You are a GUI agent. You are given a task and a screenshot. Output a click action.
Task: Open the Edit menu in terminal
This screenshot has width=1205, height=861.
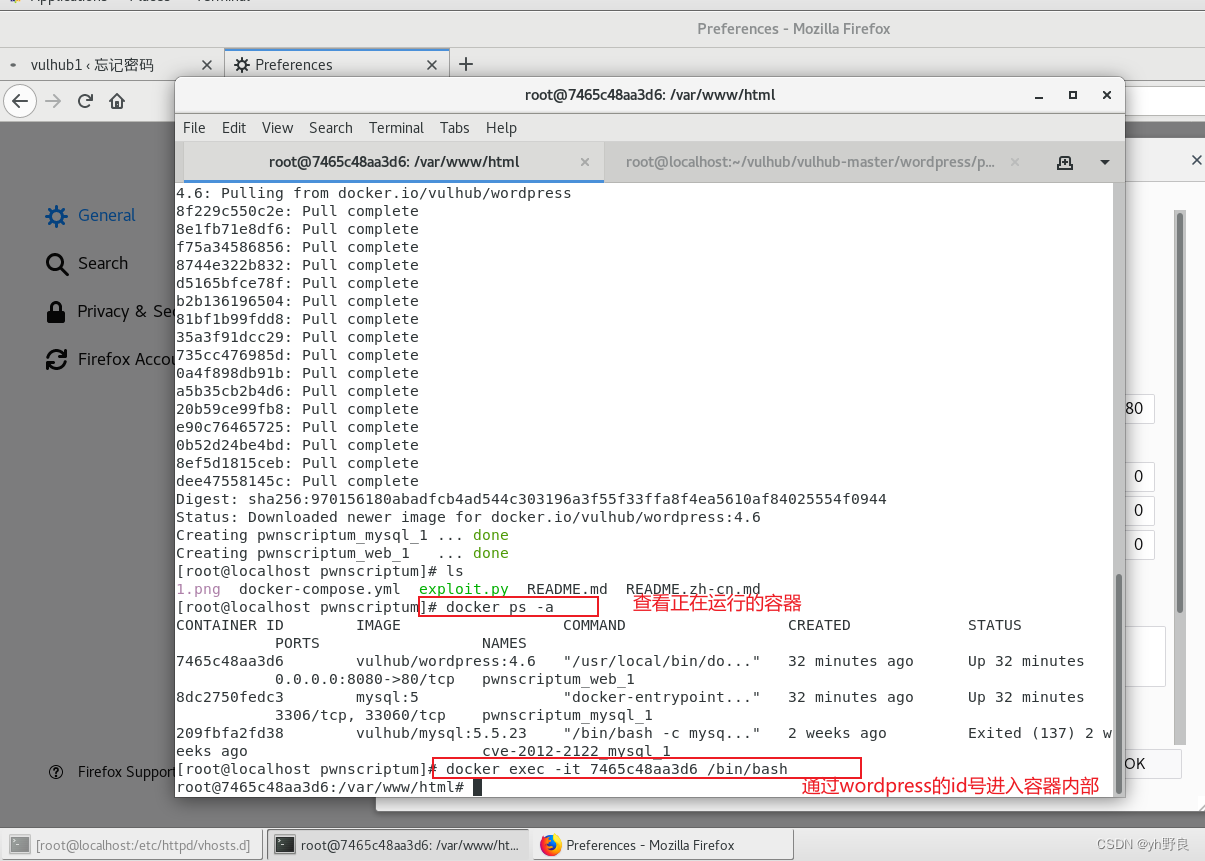click(234, 128)
